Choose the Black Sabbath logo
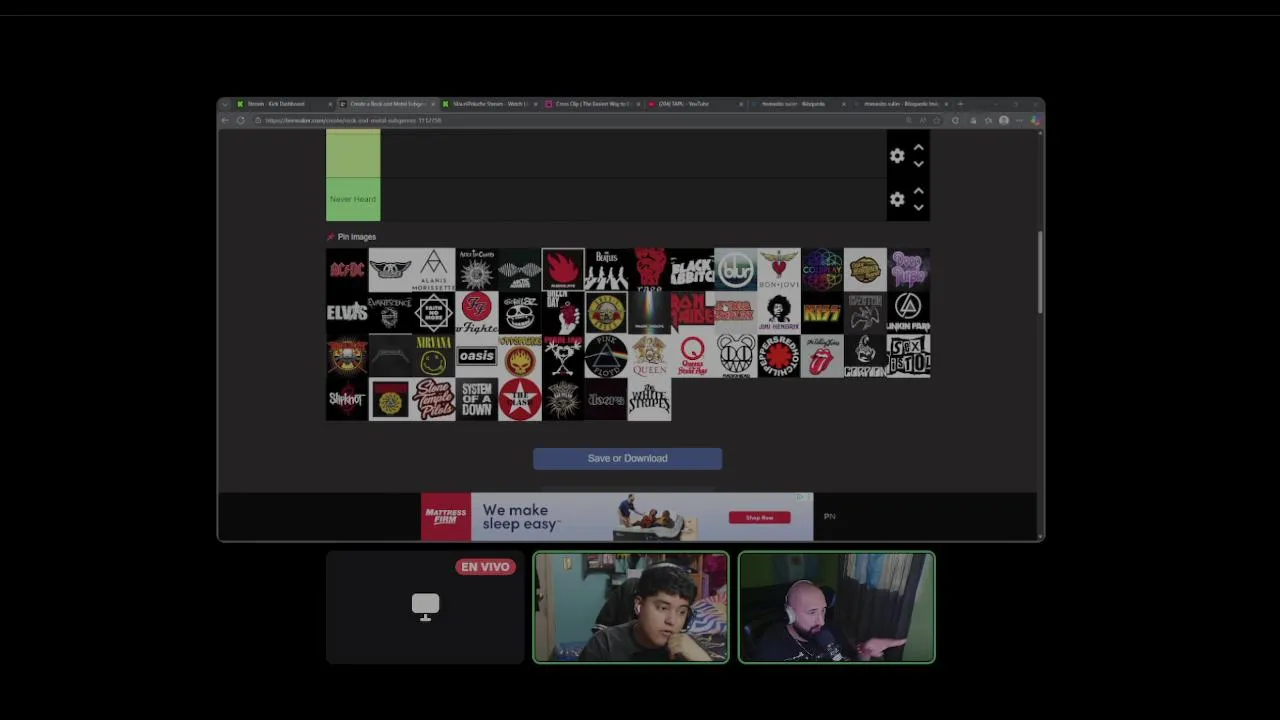The width and height of the screenshot is (1280, 720). [692, 270]
